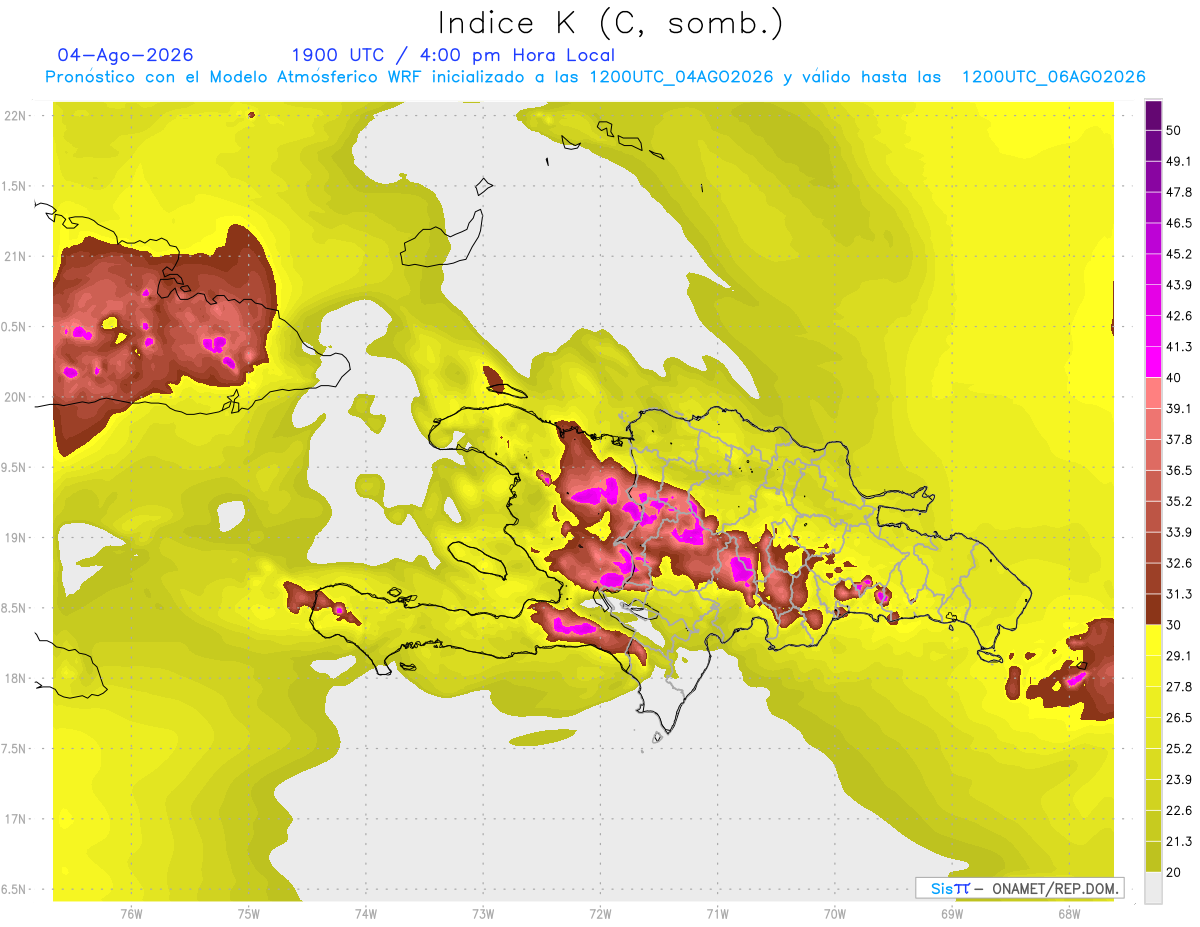Click the legend value 46.5
Image resolution: width=1200 pixels, height=927 pixels.
pyautogui.click(x=1180, y=224)
